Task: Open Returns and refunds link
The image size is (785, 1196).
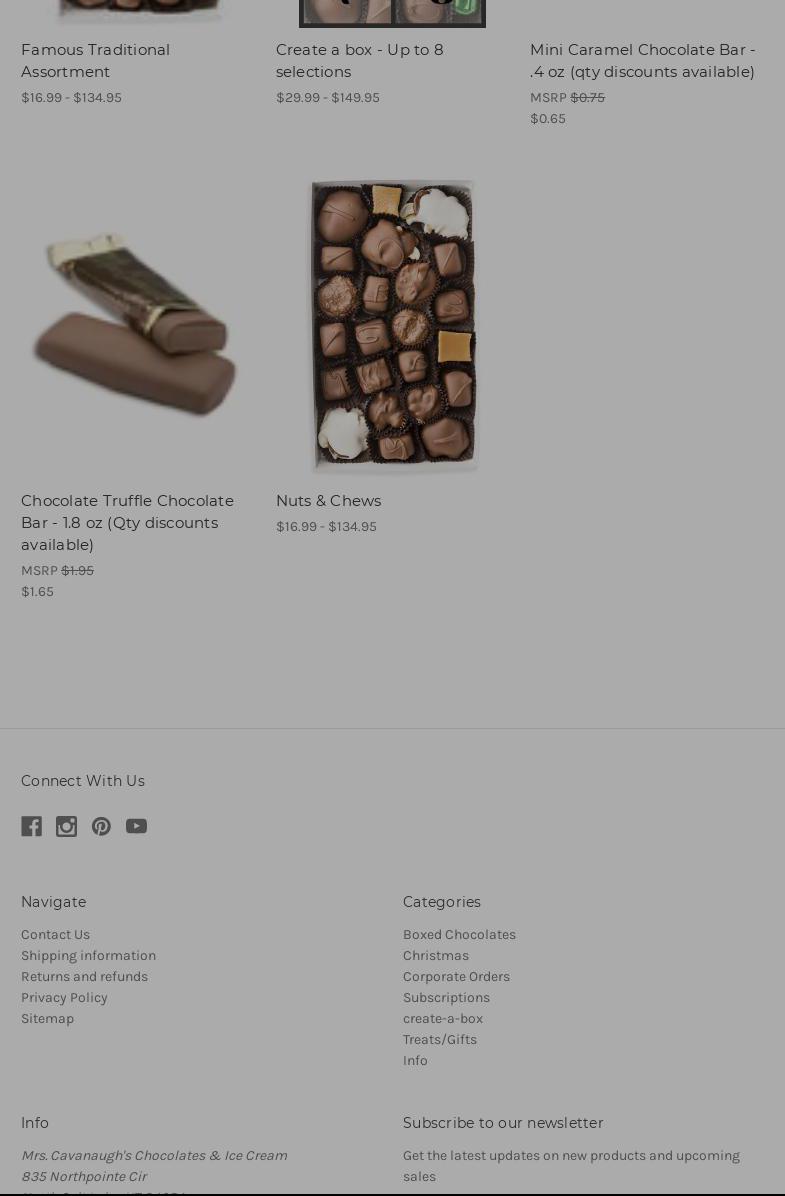Action: pos(85,976)
